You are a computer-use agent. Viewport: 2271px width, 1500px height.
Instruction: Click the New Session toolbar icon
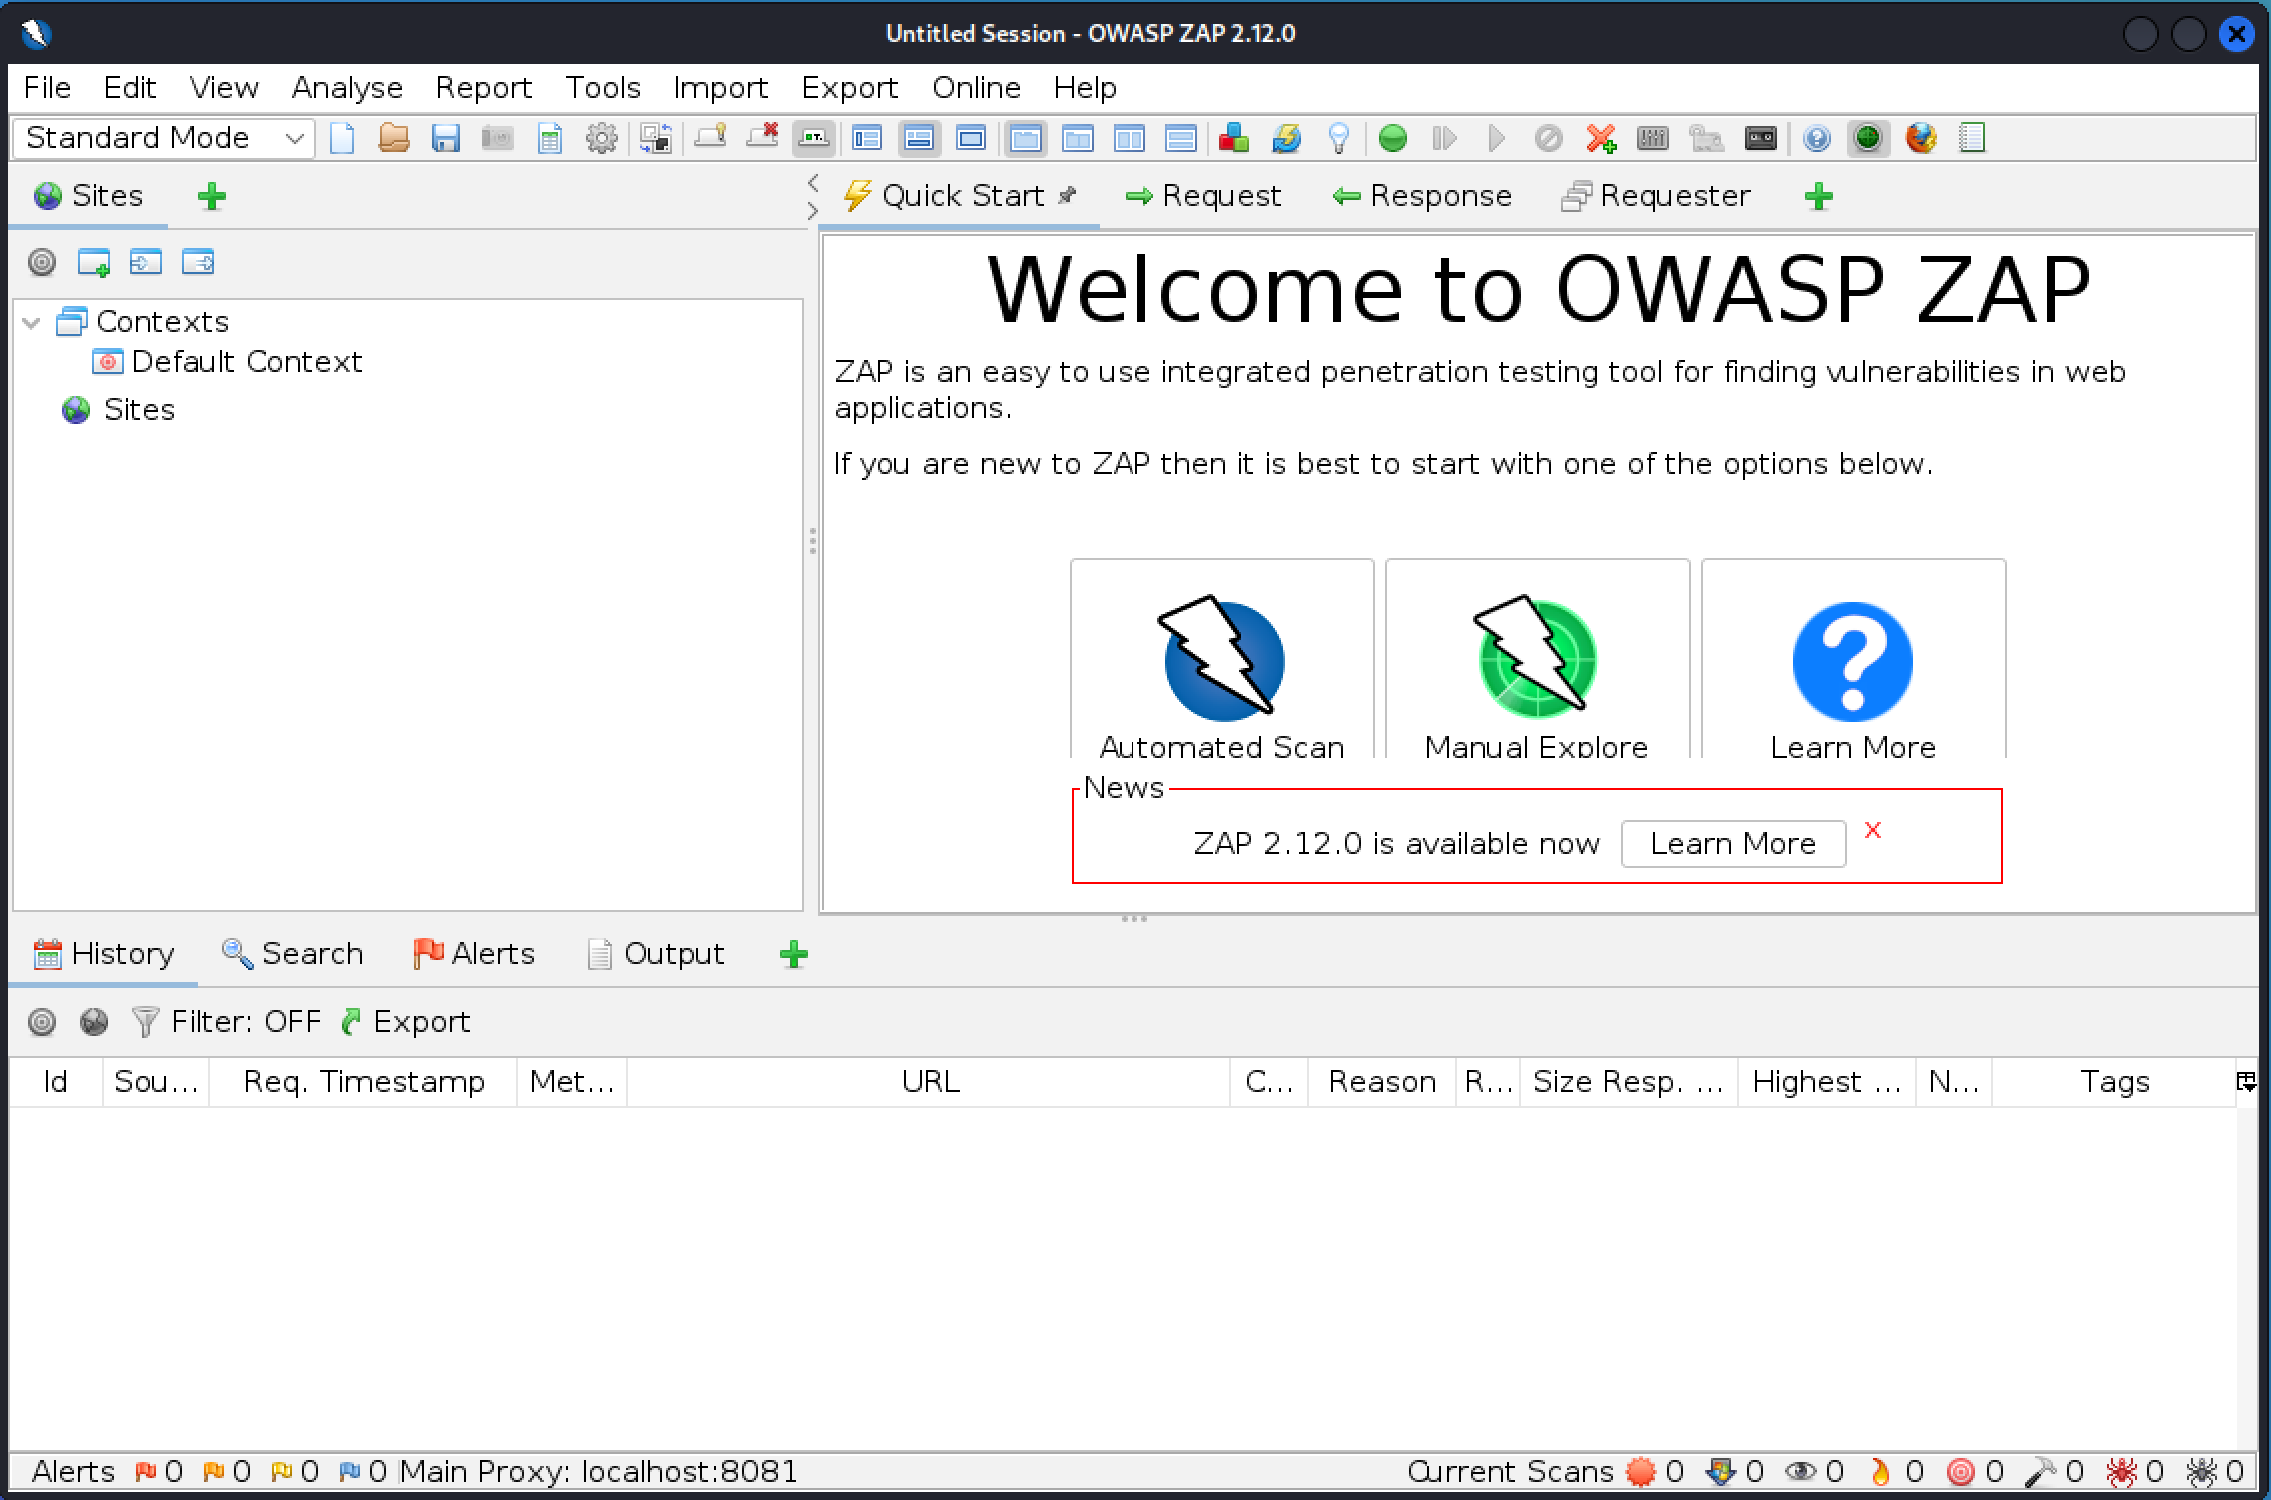tap(342, 138)
